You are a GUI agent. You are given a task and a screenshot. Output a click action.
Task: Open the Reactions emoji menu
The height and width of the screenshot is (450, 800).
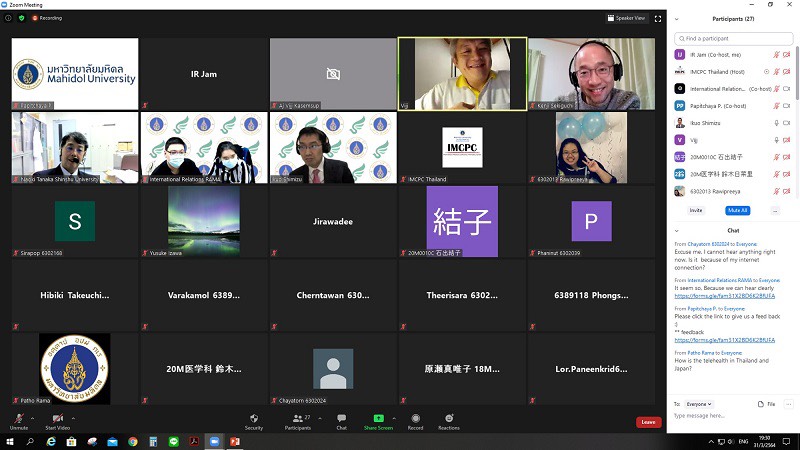coord(448,419)
